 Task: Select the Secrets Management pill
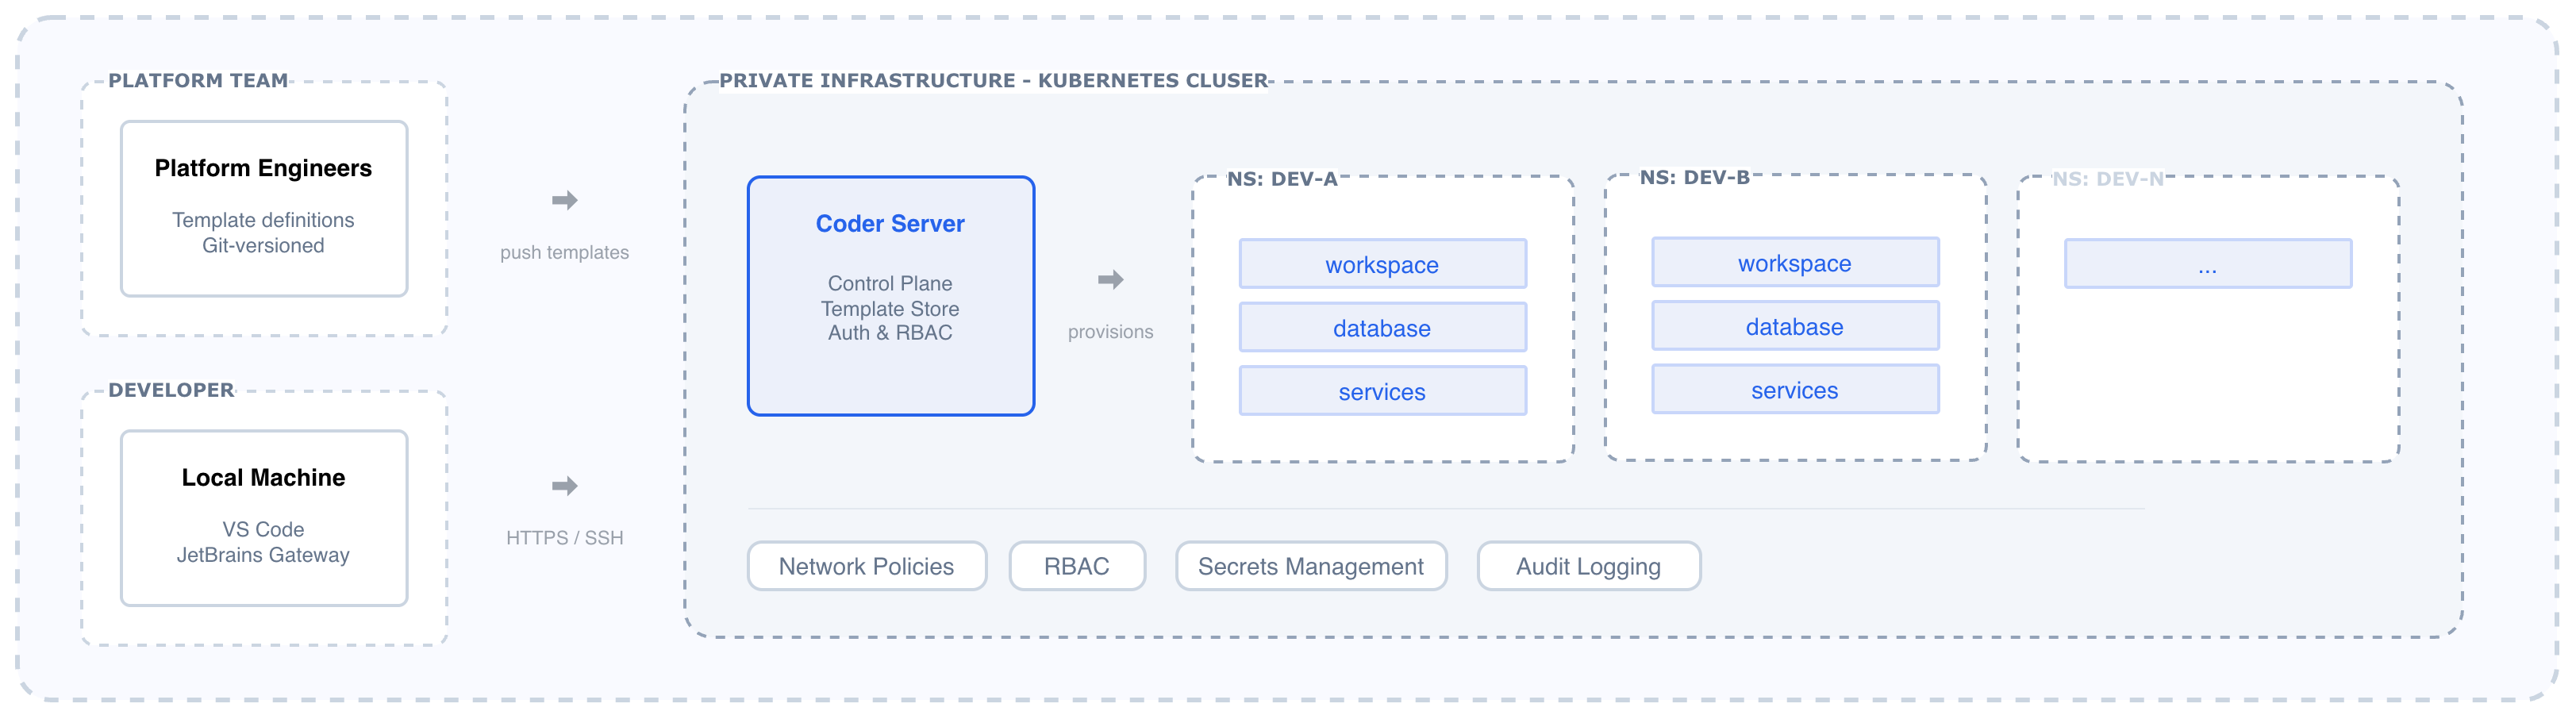click(1311, 566)
